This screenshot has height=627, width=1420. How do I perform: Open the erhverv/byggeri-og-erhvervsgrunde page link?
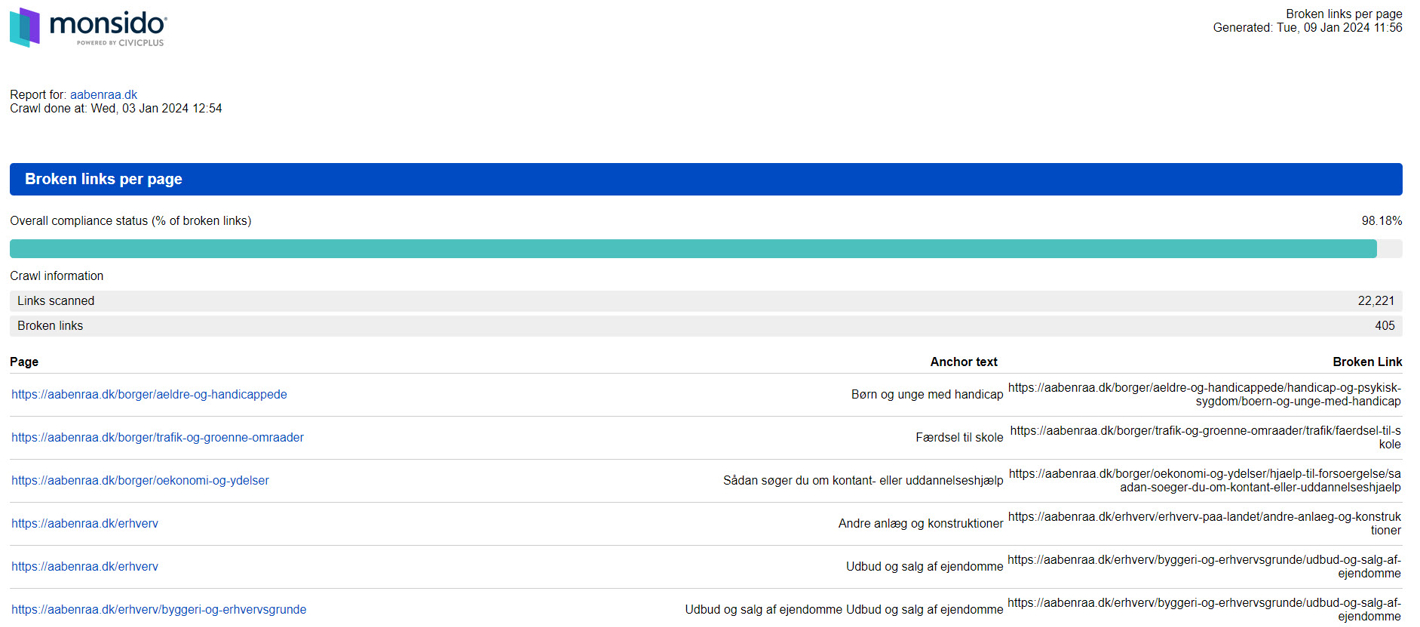(159, 610)
